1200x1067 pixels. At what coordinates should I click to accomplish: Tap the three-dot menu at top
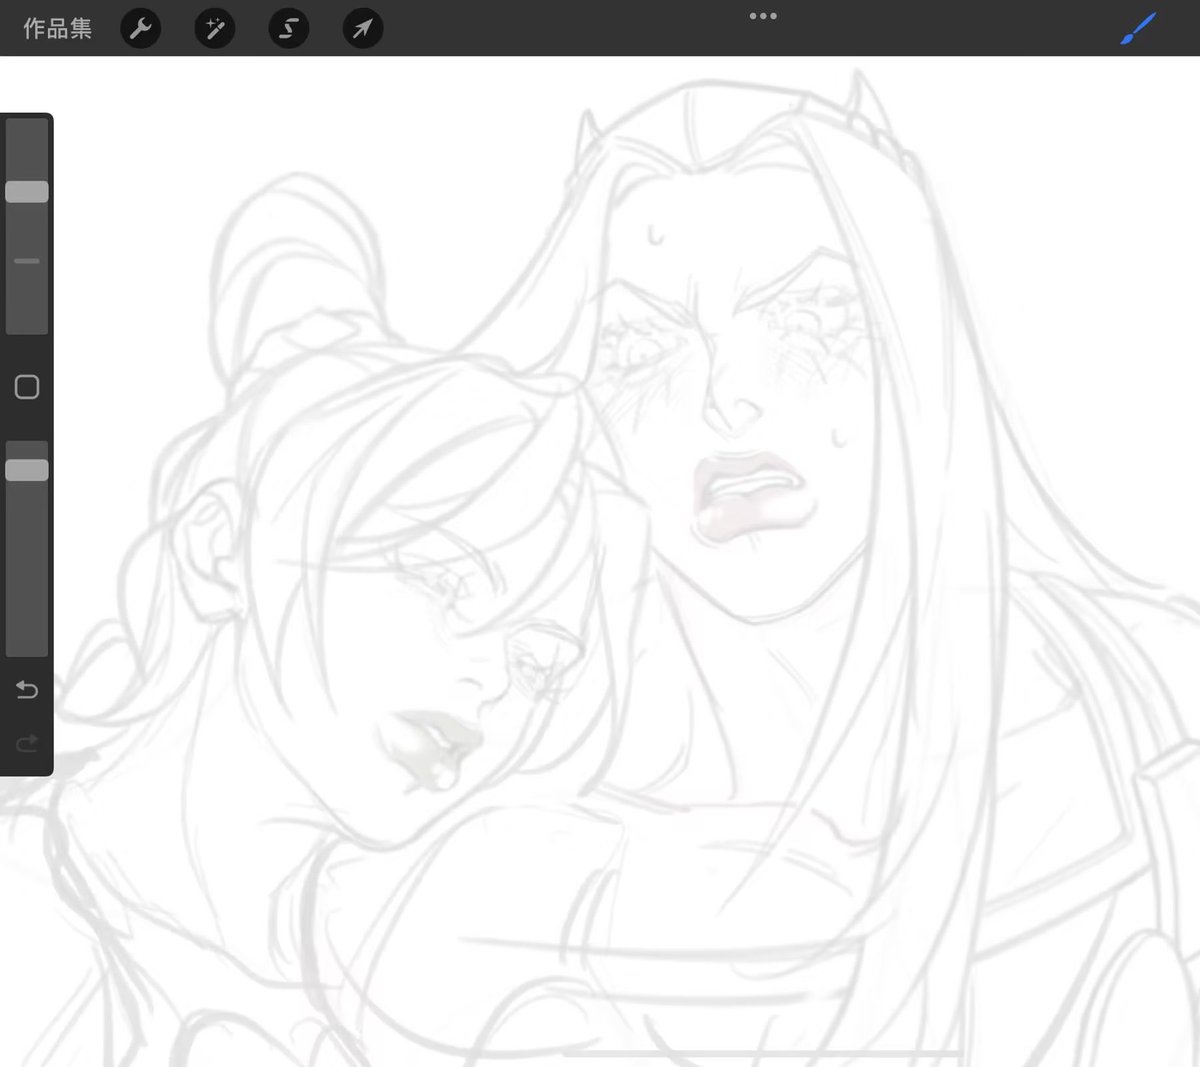[x=763, y=16]
